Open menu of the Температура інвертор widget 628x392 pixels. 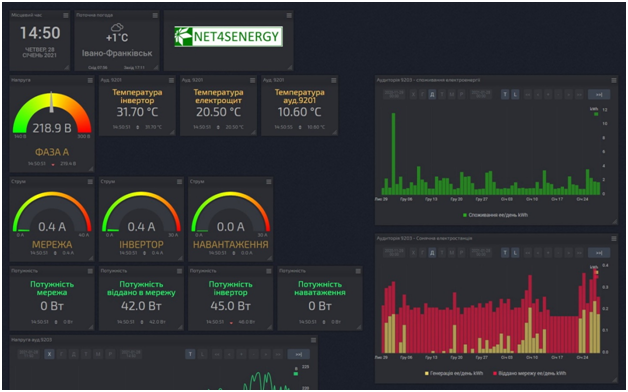click(171, 80)
